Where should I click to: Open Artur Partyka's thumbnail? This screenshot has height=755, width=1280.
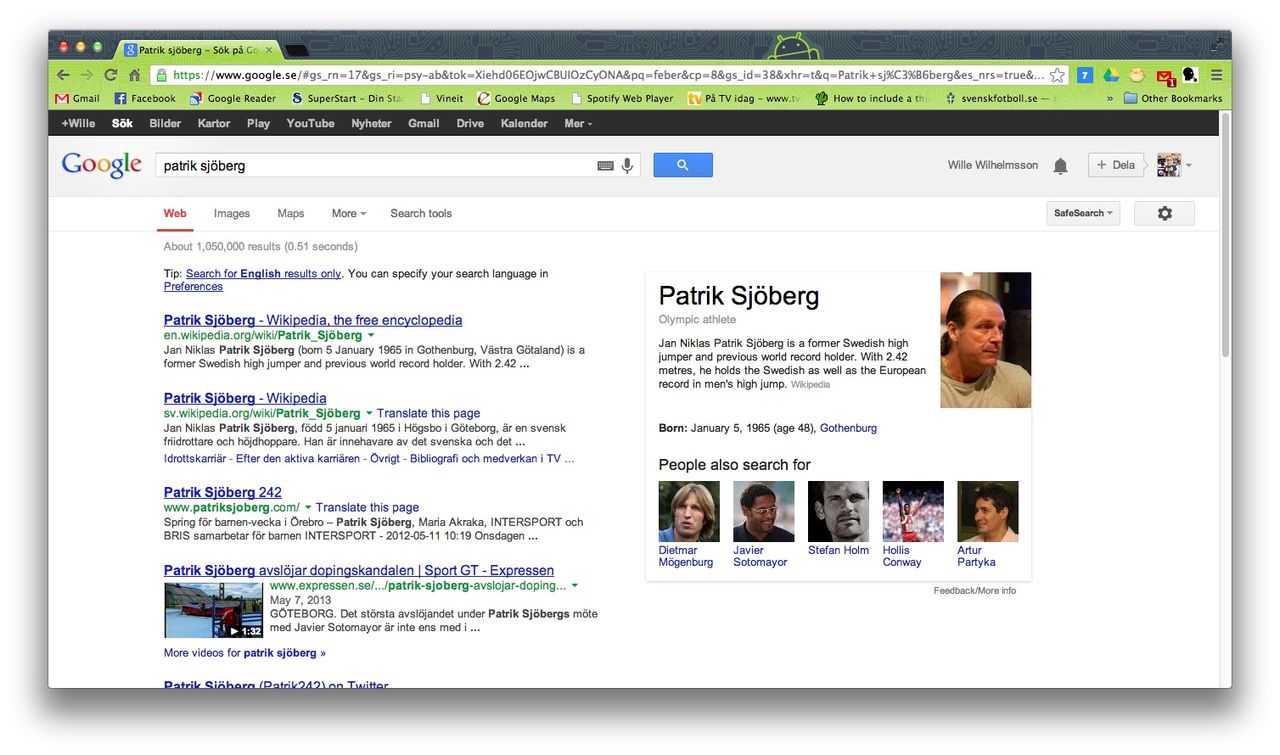point(988,511)
